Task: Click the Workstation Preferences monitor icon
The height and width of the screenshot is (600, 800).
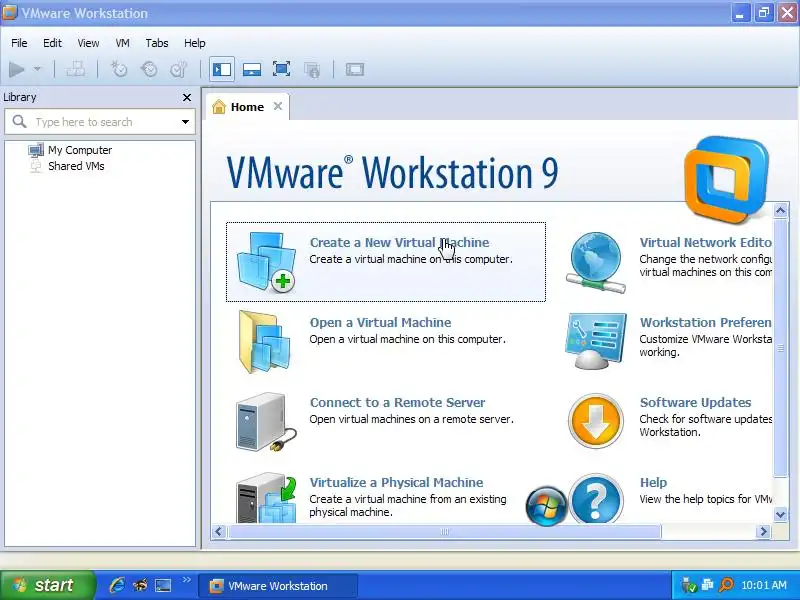Action: pyautogui.click(x=595, y=341)
